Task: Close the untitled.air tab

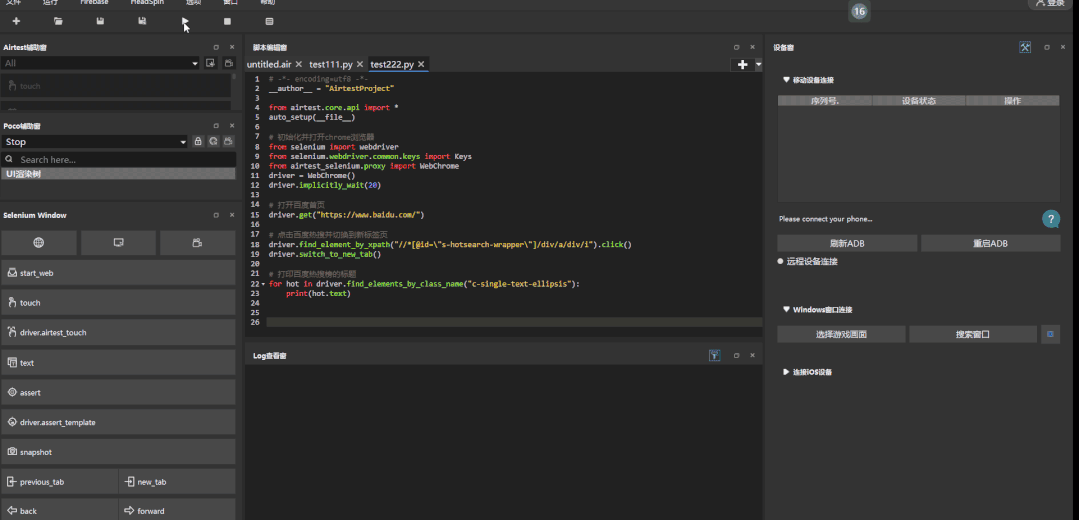Action: (299, 65)
